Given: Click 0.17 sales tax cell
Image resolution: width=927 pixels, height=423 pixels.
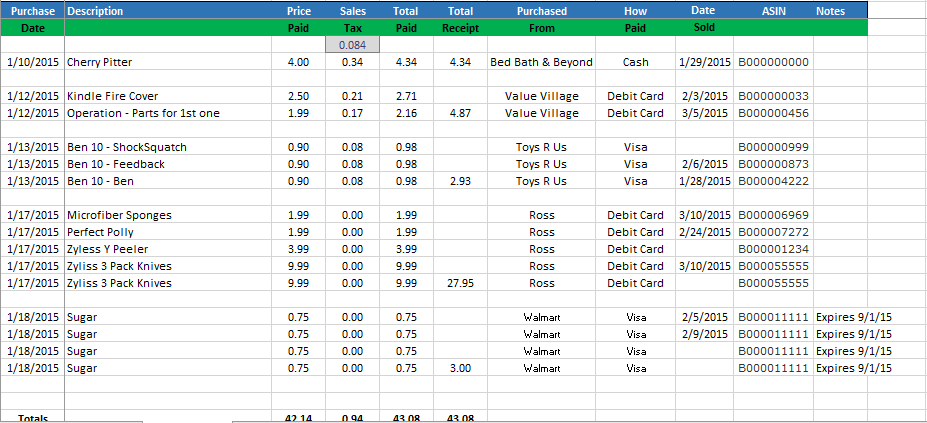Looking at the screenshot, I should point(352,113).
